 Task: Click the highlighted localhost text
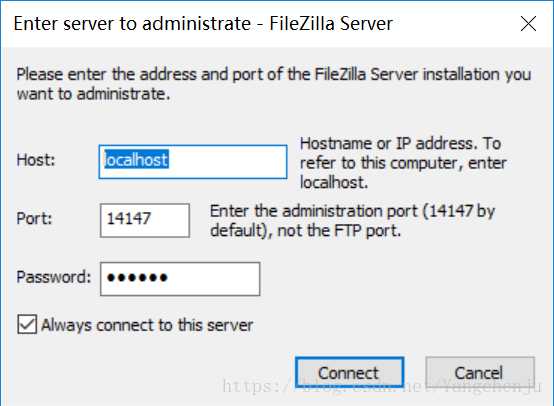click(136, 159)
